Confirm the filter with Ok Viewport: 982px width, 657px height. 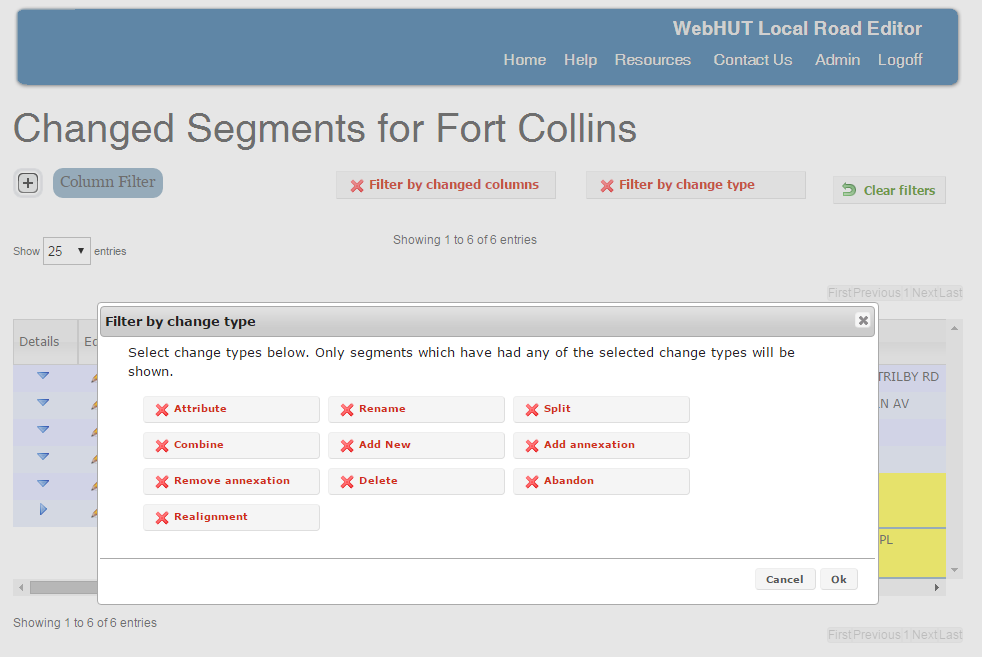pyautogui.click(x=839, y=579)
